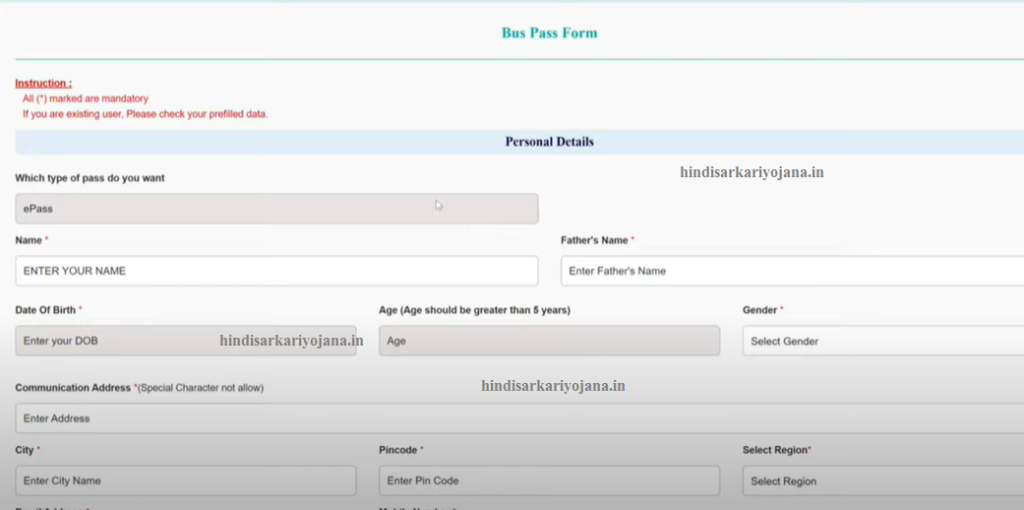Click the existing user prefilled data note
The height and width of the screenshot is (510, 1024).
point(145,114)
